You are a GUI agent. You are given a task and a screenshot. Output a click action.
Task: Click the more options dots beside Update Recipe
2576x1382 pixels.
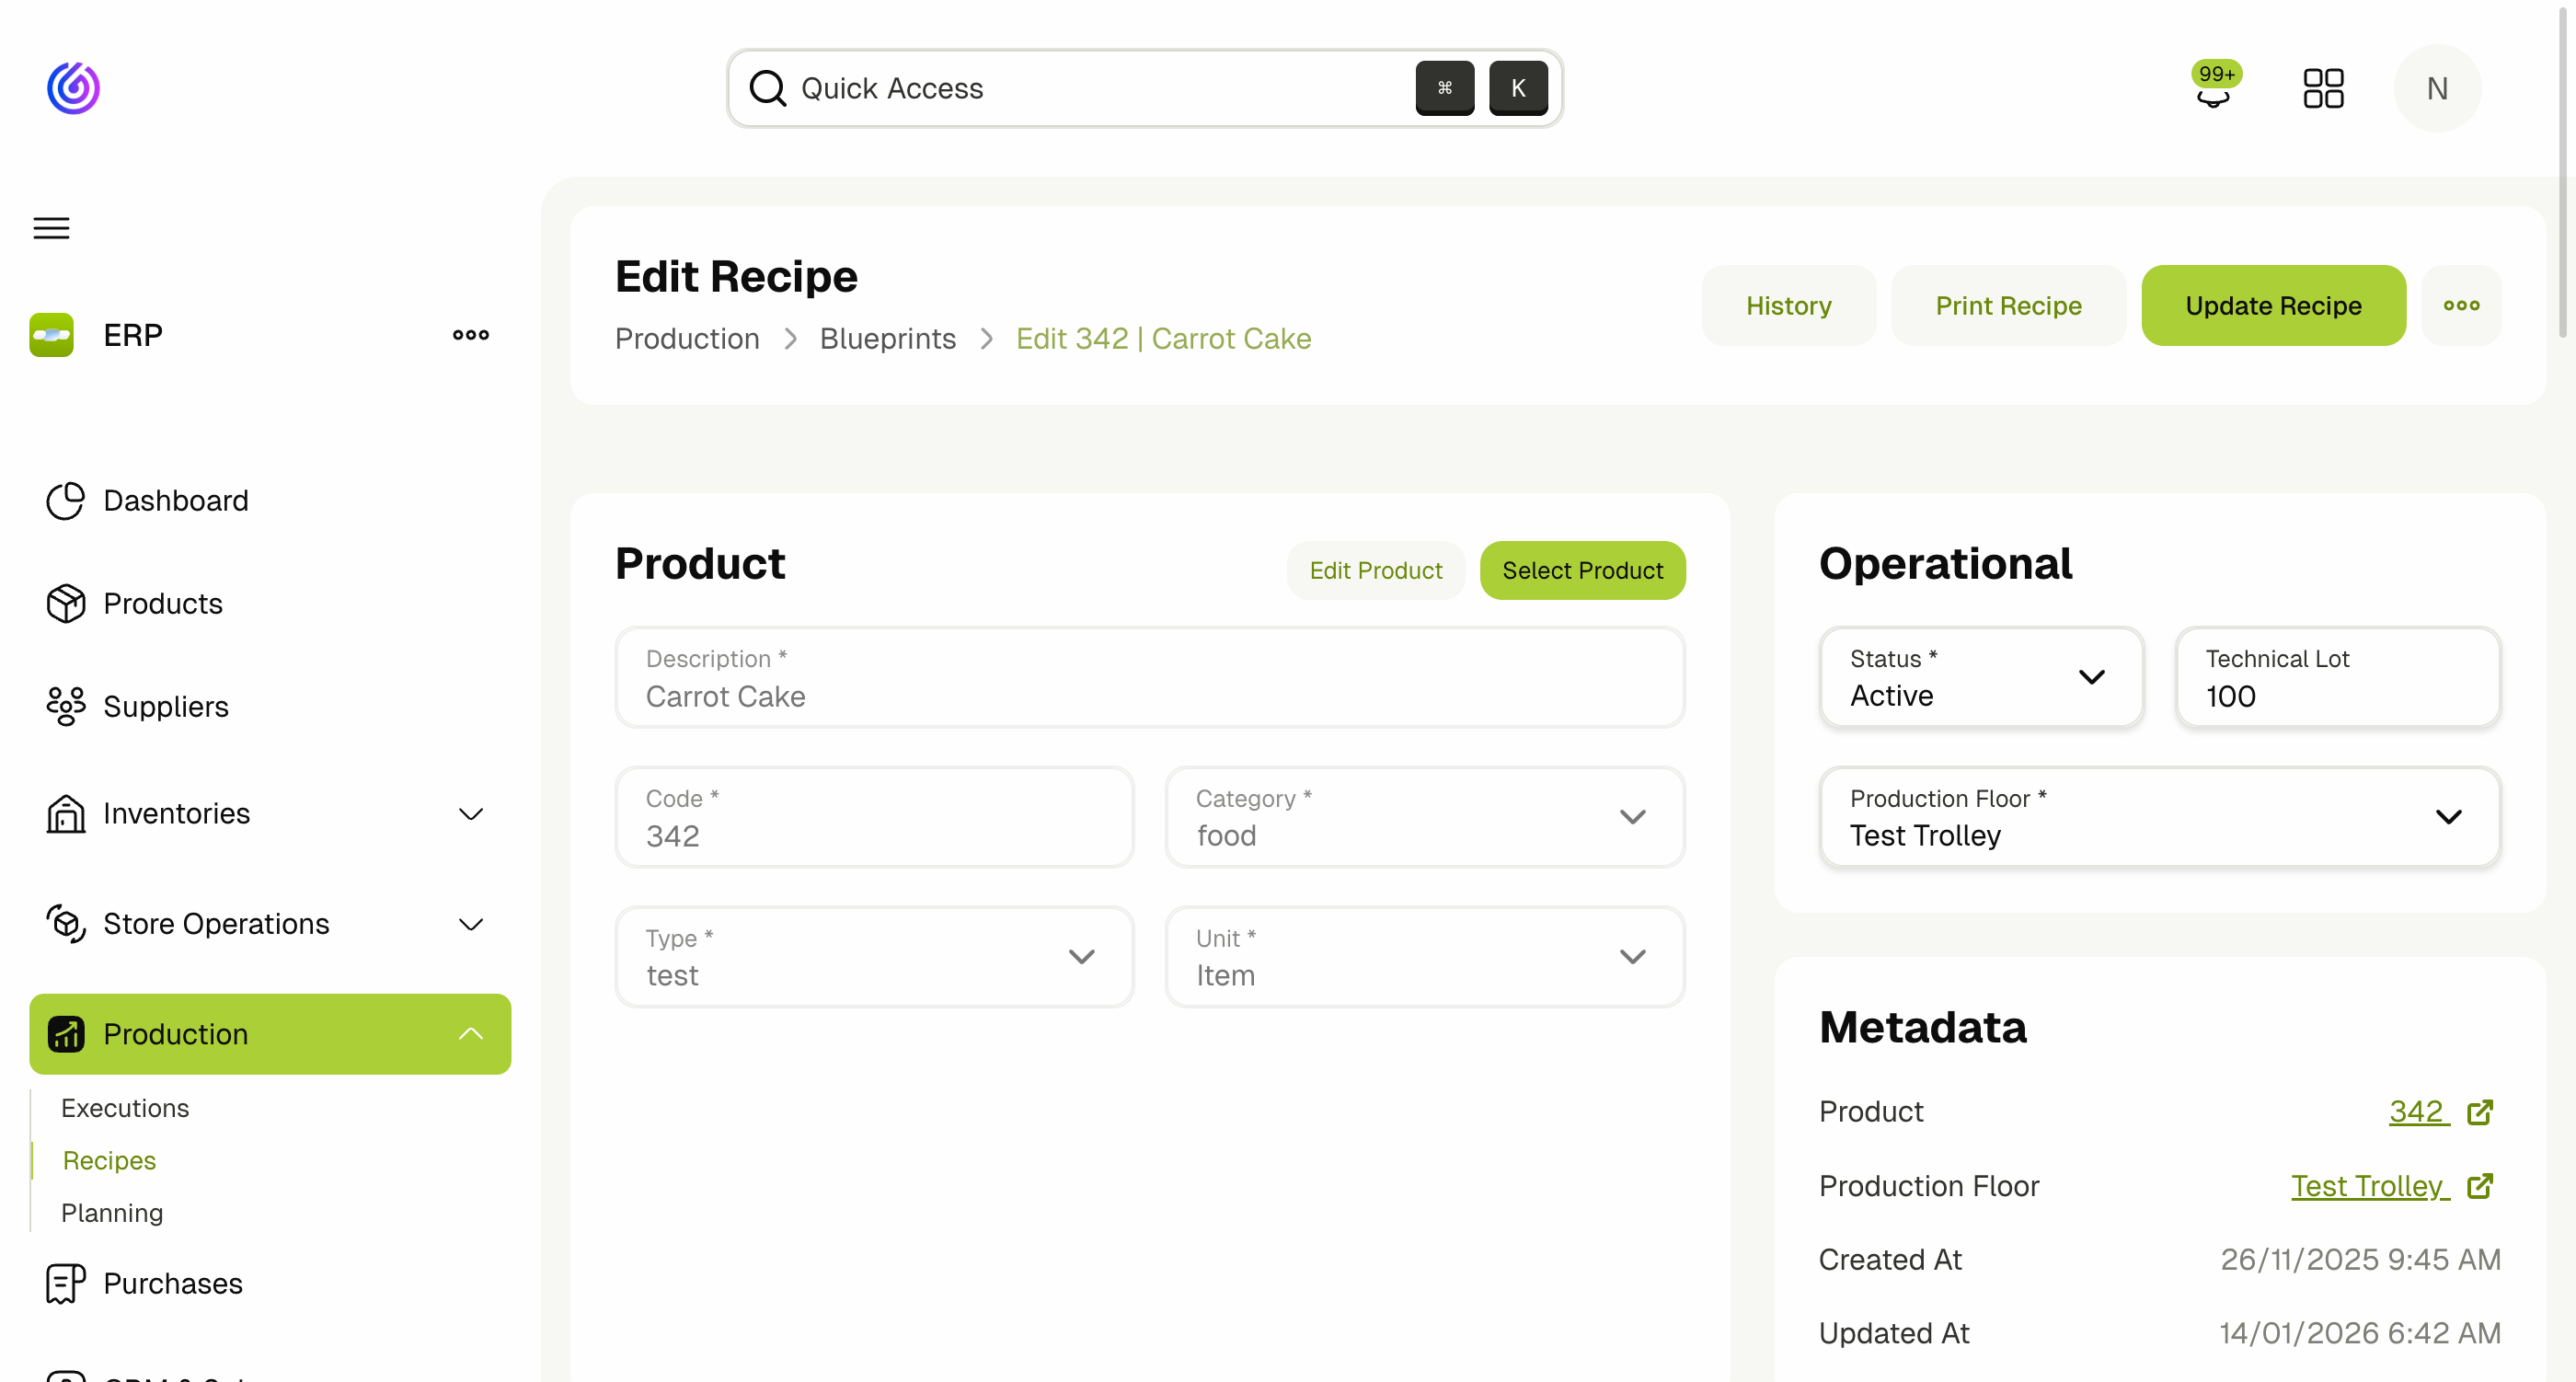(x=2461, y=305)
